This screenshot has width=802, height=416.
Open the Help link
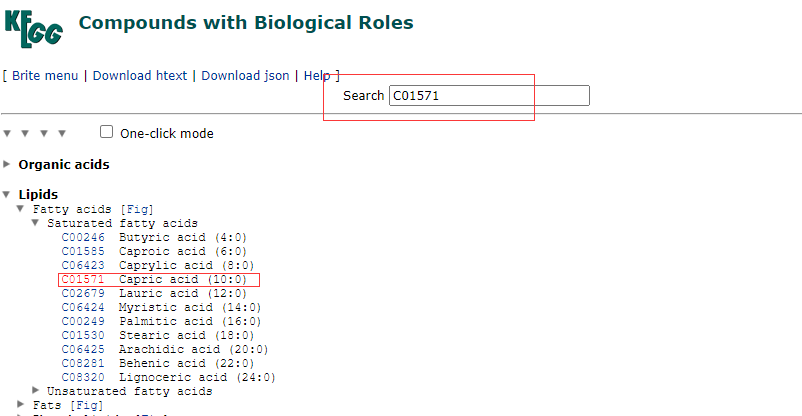(x=316, y=76)
